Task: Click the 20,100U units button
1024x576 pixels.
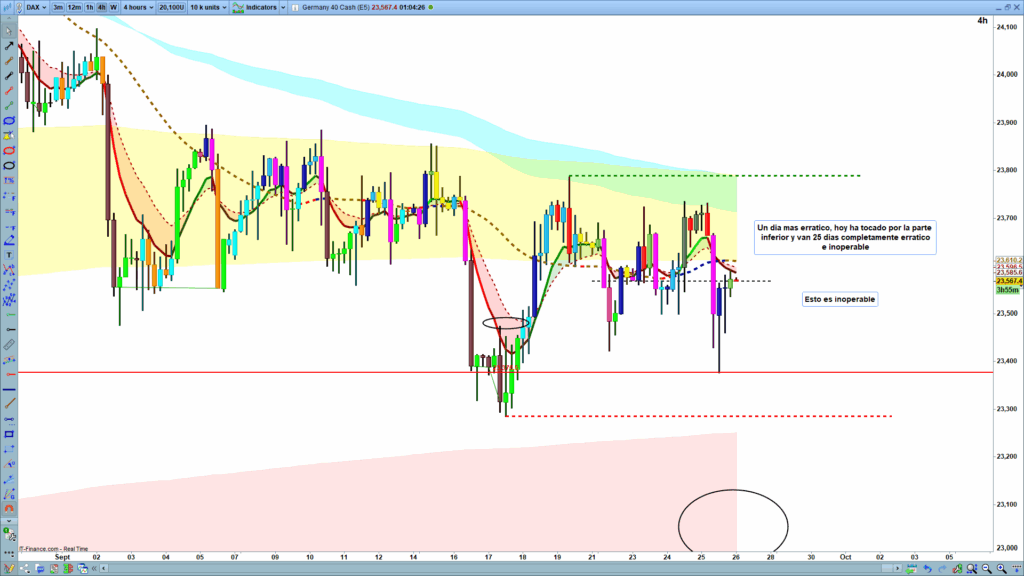Action: (x=170, y=7)
